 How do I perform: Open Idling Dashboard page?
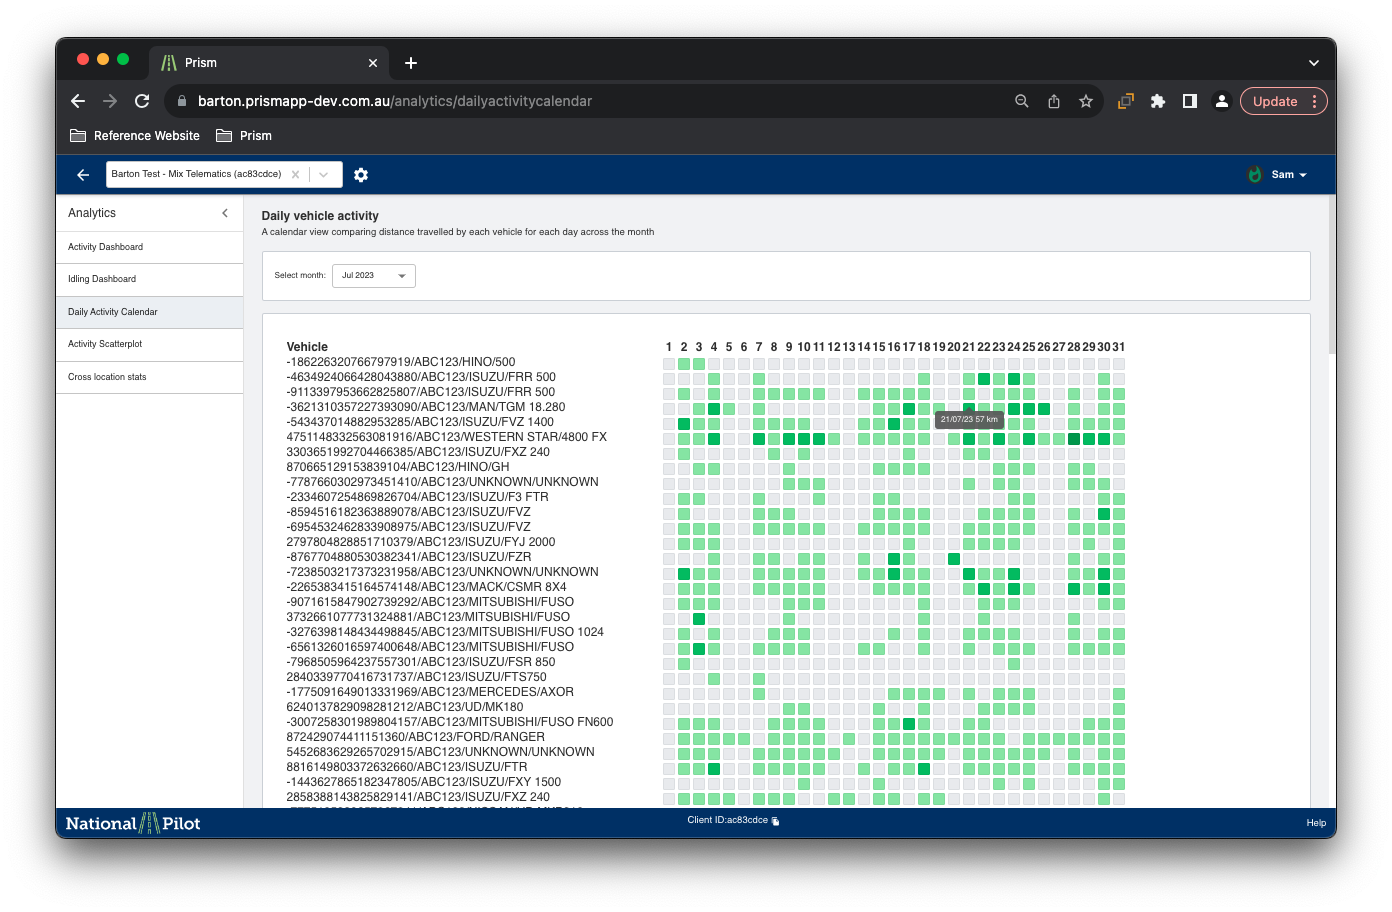click(x=102, y=279)
